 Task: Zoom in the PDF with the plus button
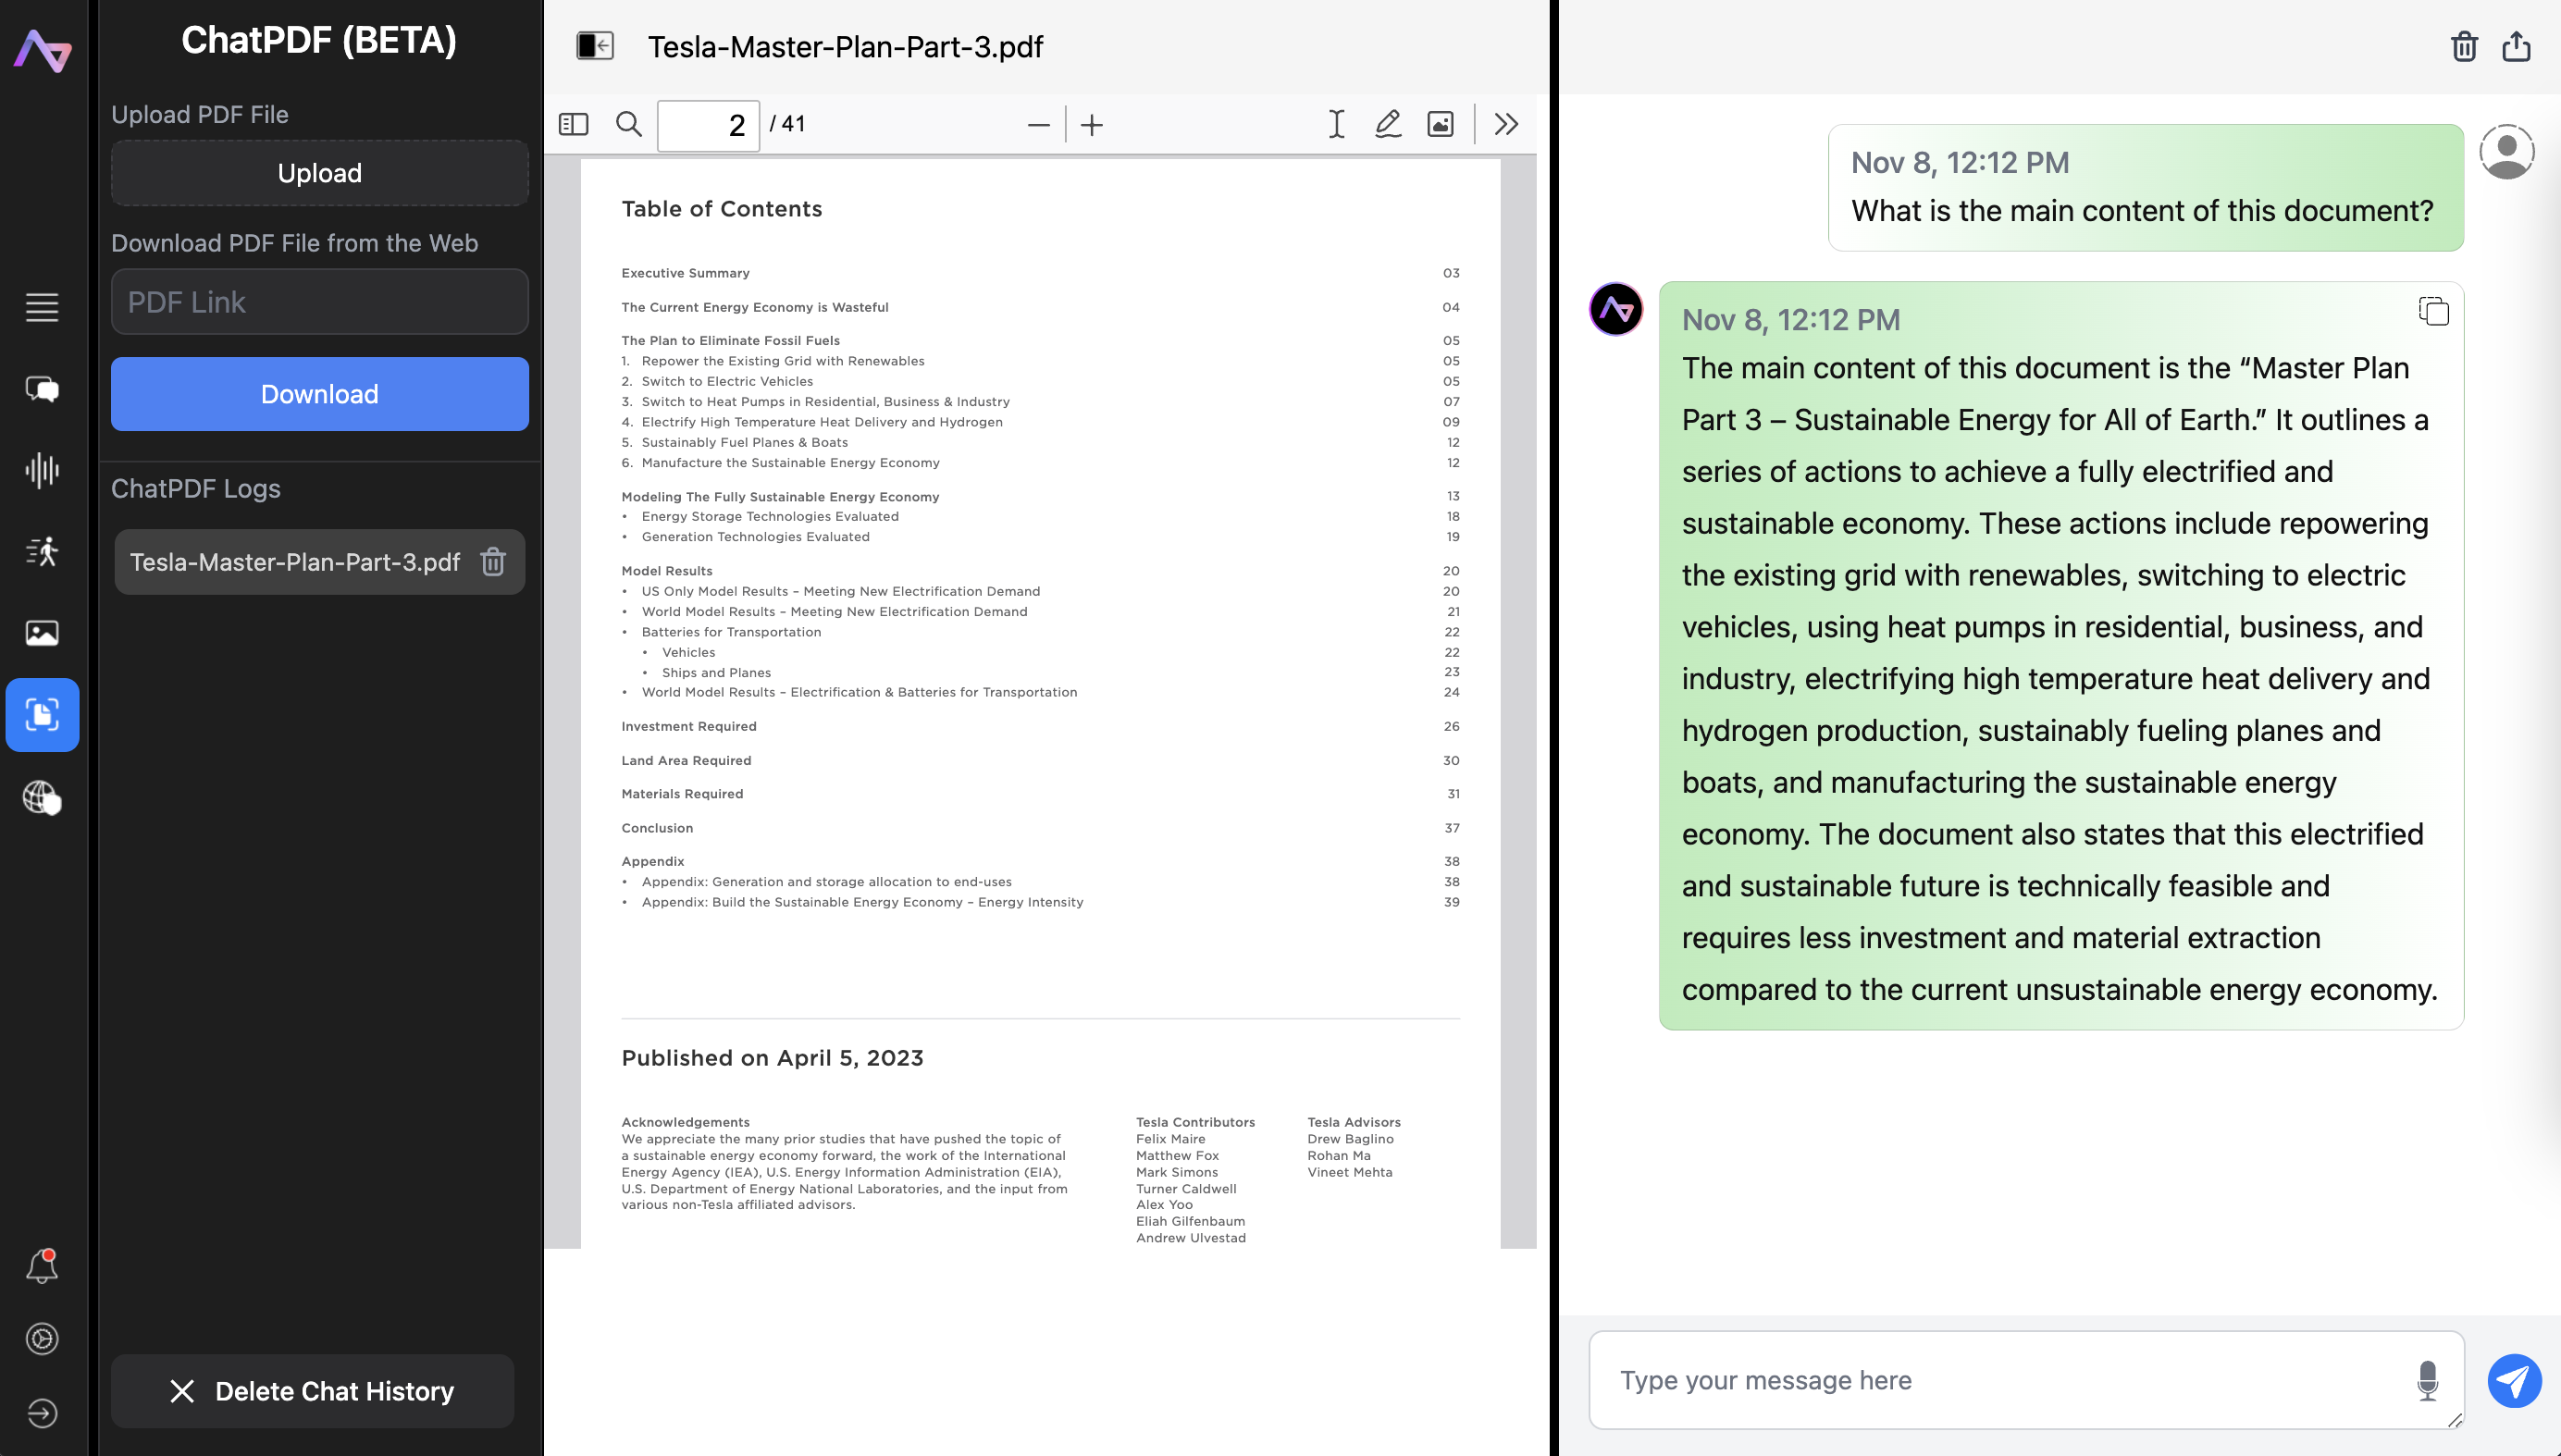coord(1092,125)
